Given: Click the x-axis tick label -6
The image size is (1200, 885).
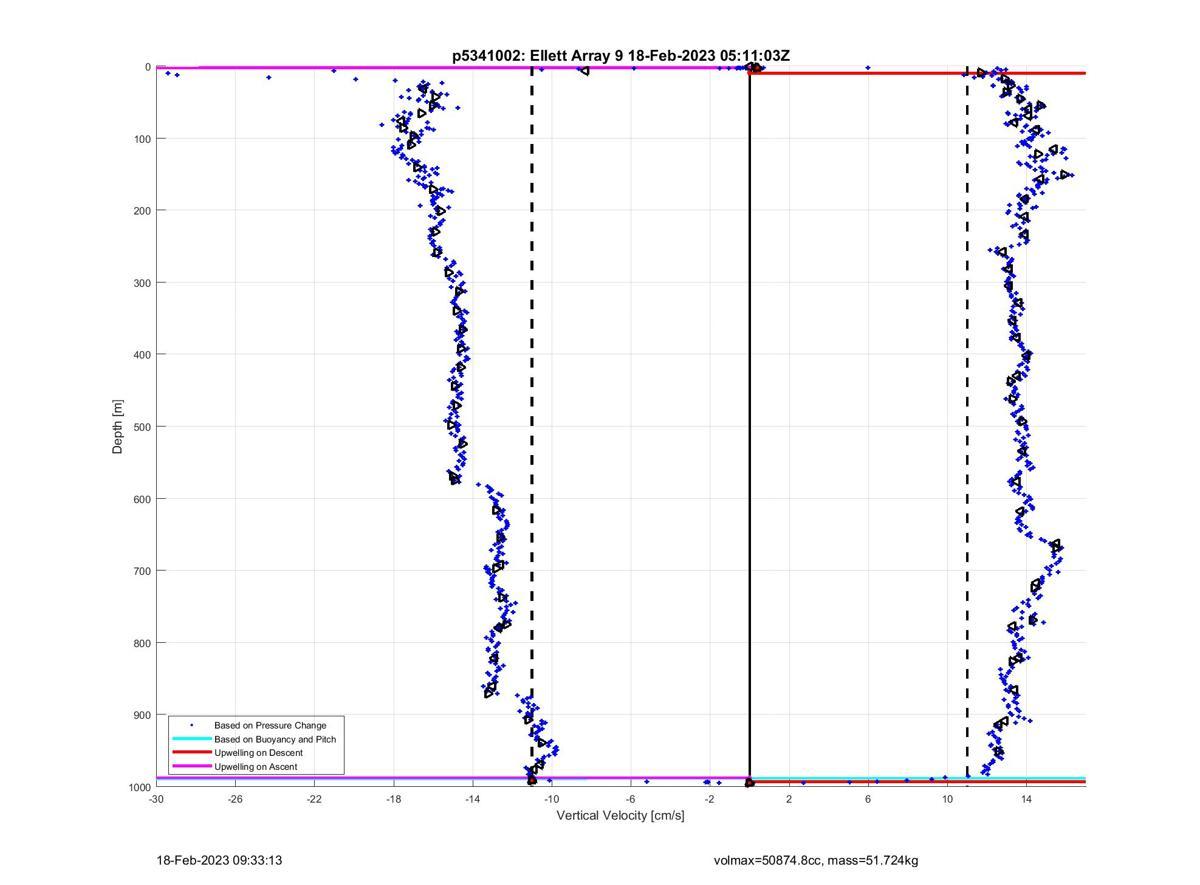Looking at the screenshot, I should click(630, 799).
